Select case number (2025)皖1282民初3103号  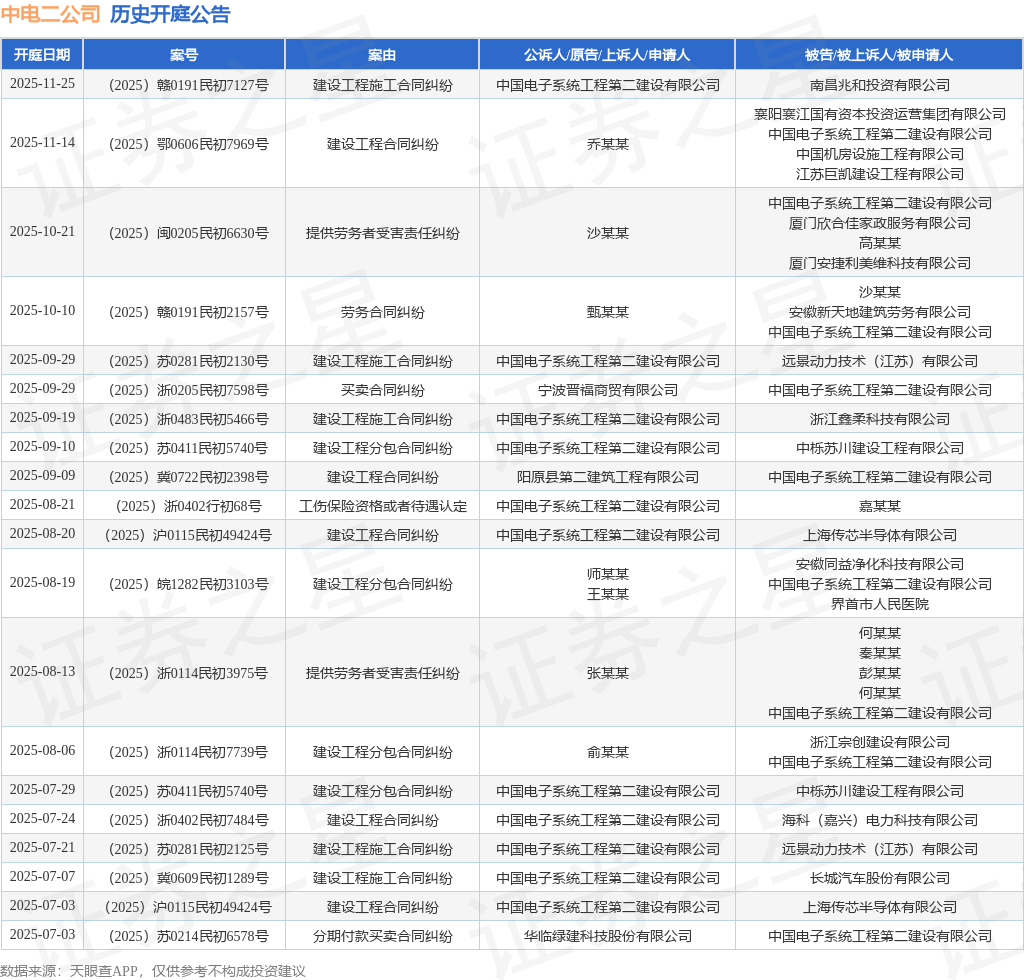(x=188, y=584)
